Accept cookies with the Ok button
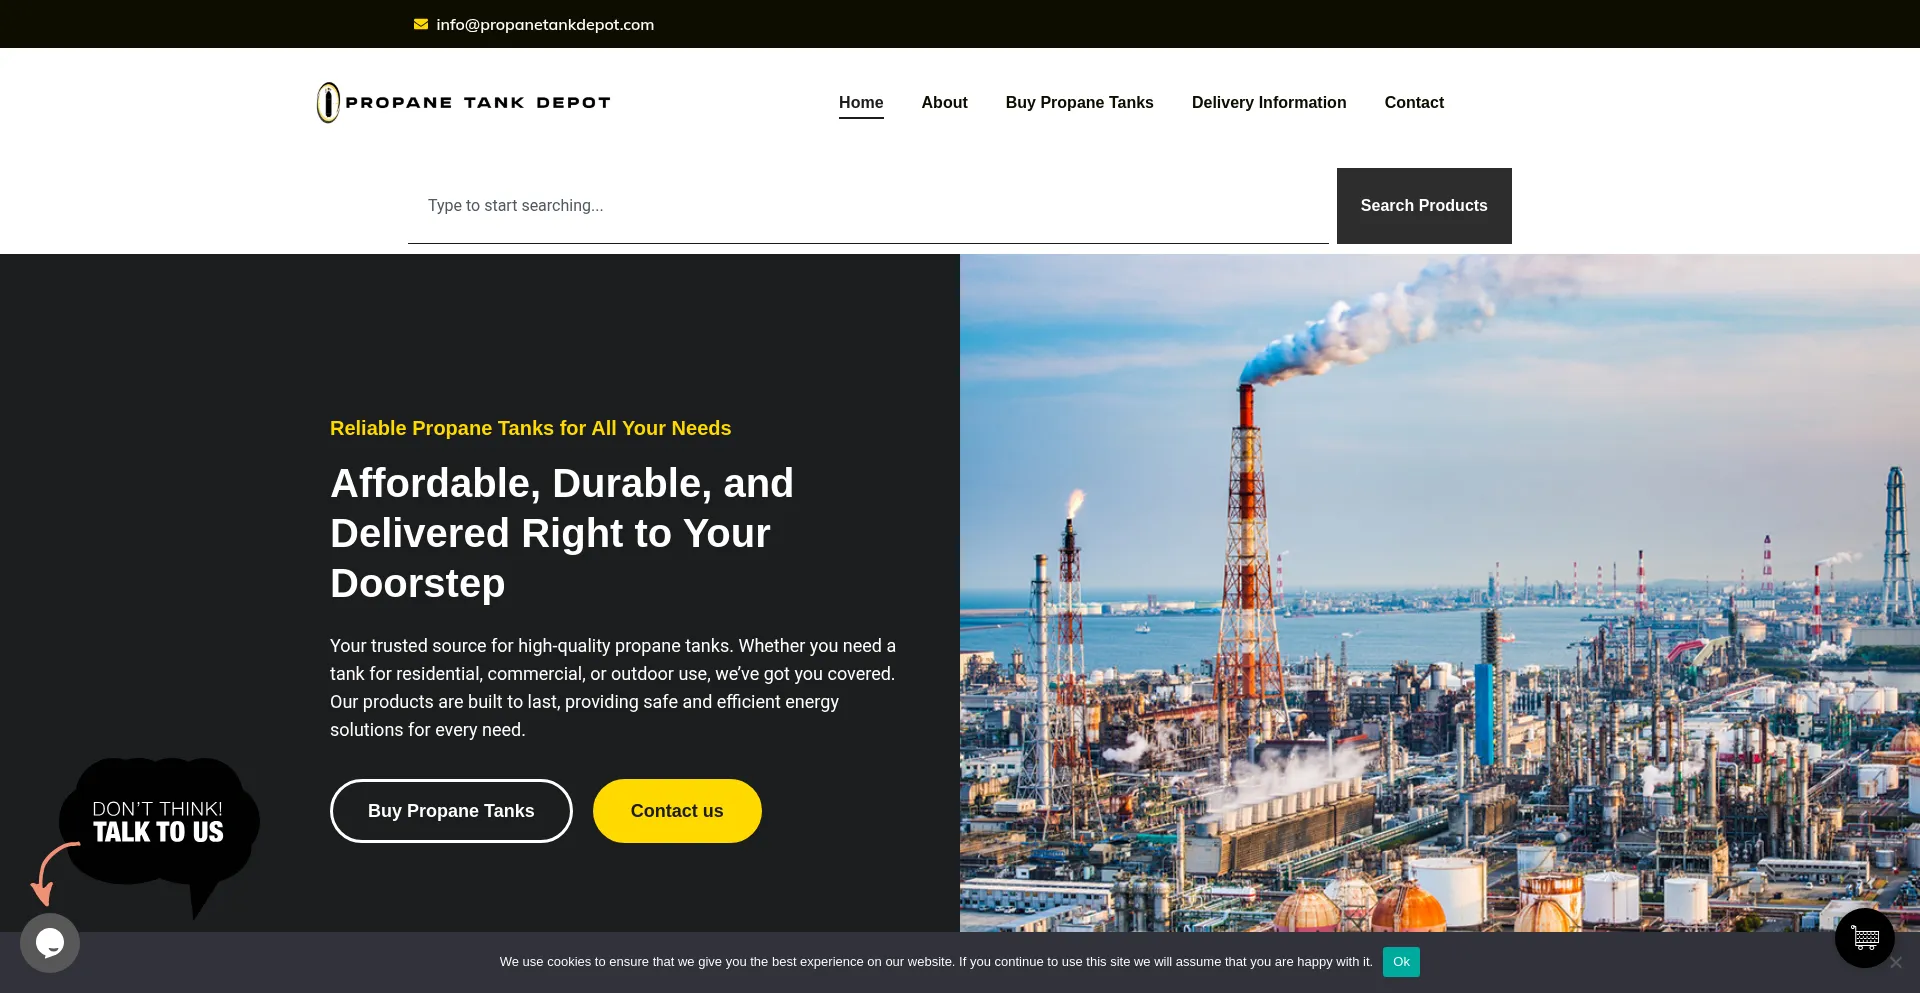Viewport: 1920px width, 993px height. coord(1401,962)
